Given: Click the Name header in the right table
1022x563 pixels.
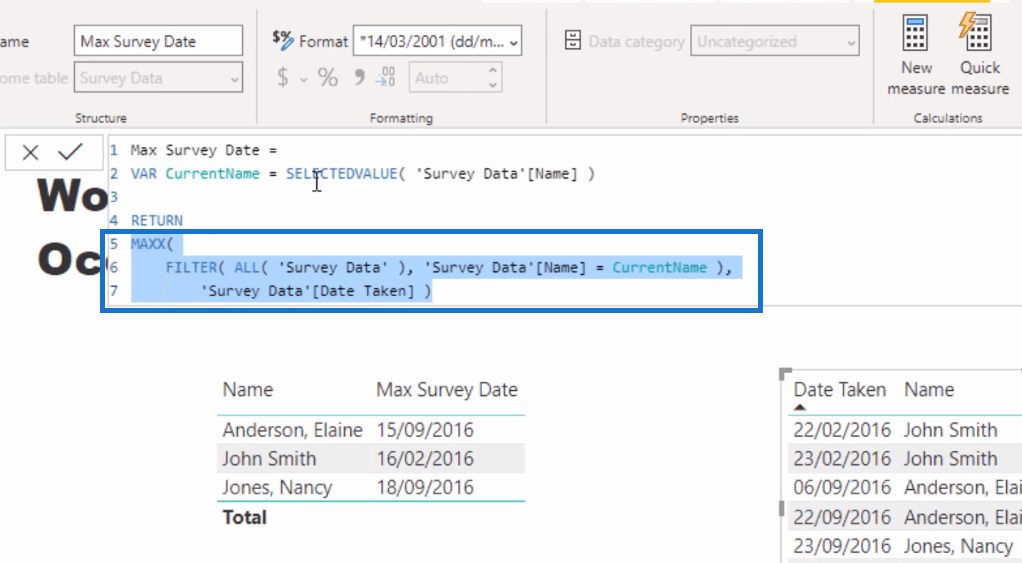Looking at the screenshot, I should (929, 390).
